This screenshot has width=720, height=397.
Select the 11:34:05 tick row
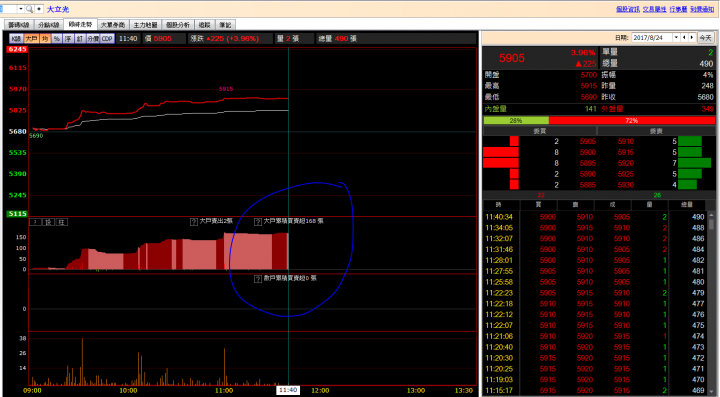point(595,228)
